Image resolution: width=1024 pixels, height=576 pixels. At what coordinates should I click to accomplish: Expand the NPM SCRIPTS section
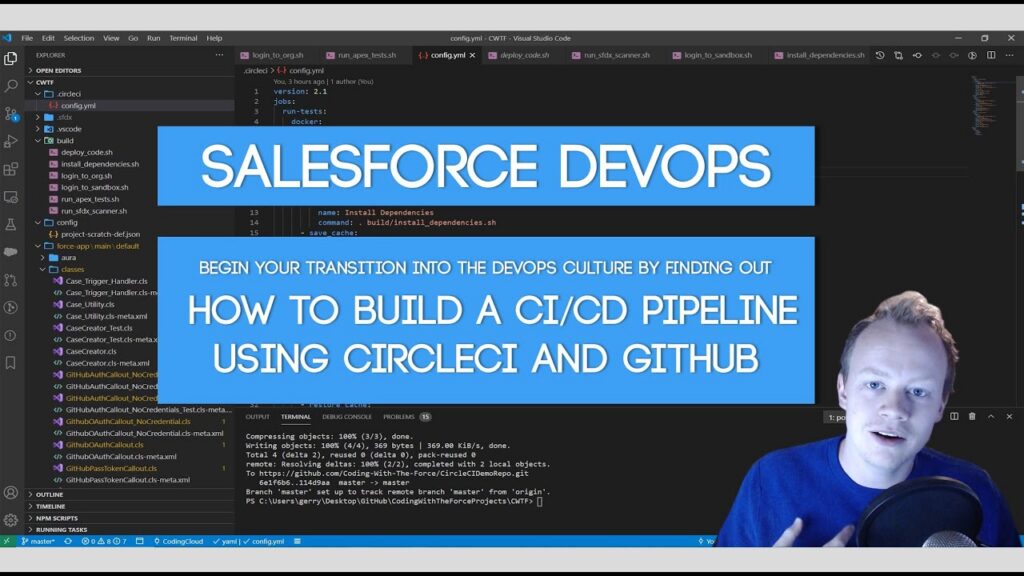click(56, 518)
